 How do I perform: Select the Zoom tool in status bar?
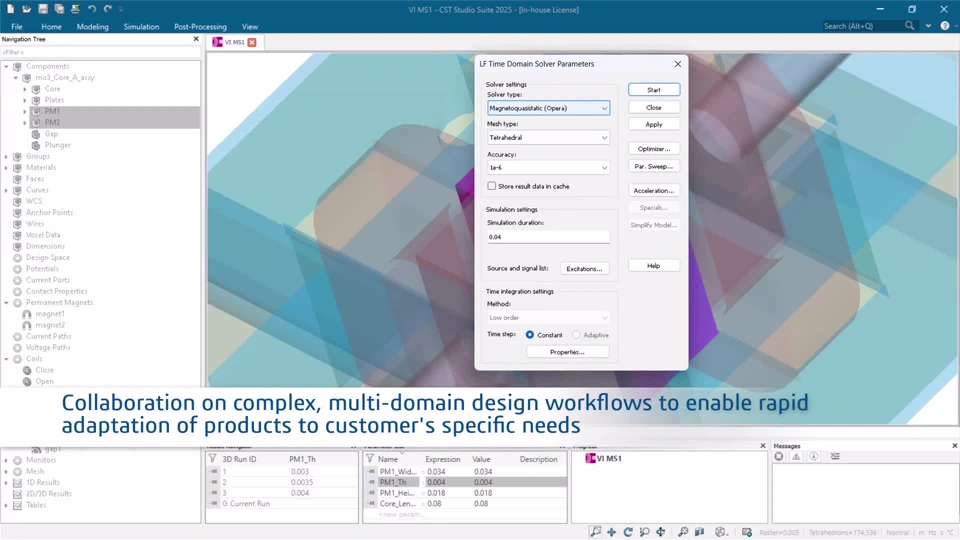[x=595, y=532]
